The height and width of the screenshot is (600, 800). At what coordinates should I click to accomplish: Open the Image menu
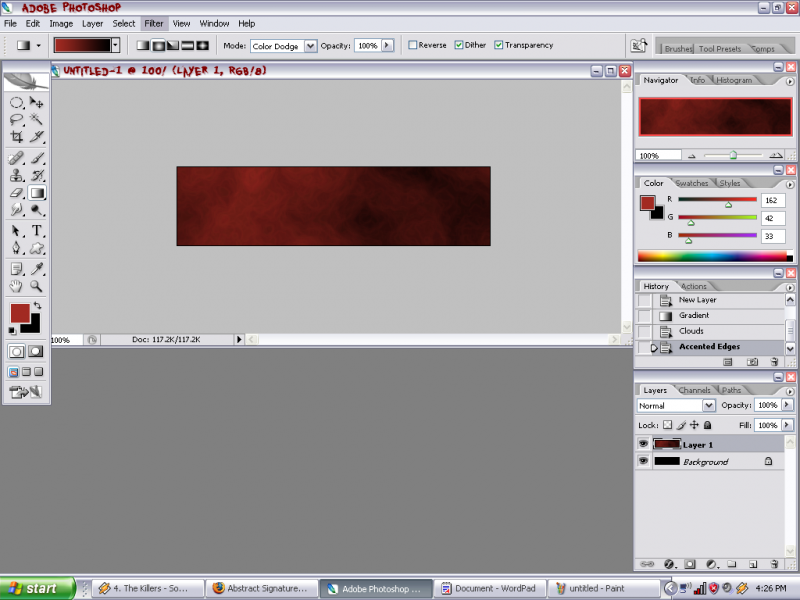[x=61, y=23]
